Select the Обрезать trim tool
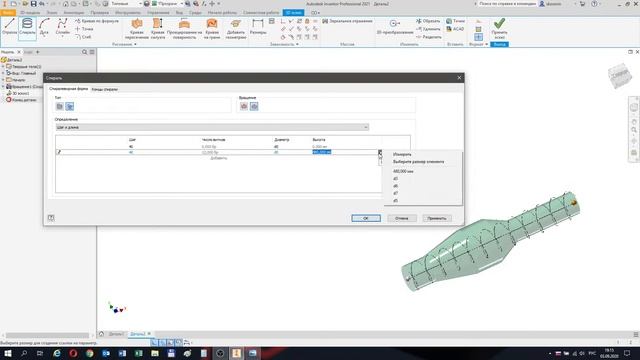The width and height of the screenshot is (640, 360). (x=428, y=21)
